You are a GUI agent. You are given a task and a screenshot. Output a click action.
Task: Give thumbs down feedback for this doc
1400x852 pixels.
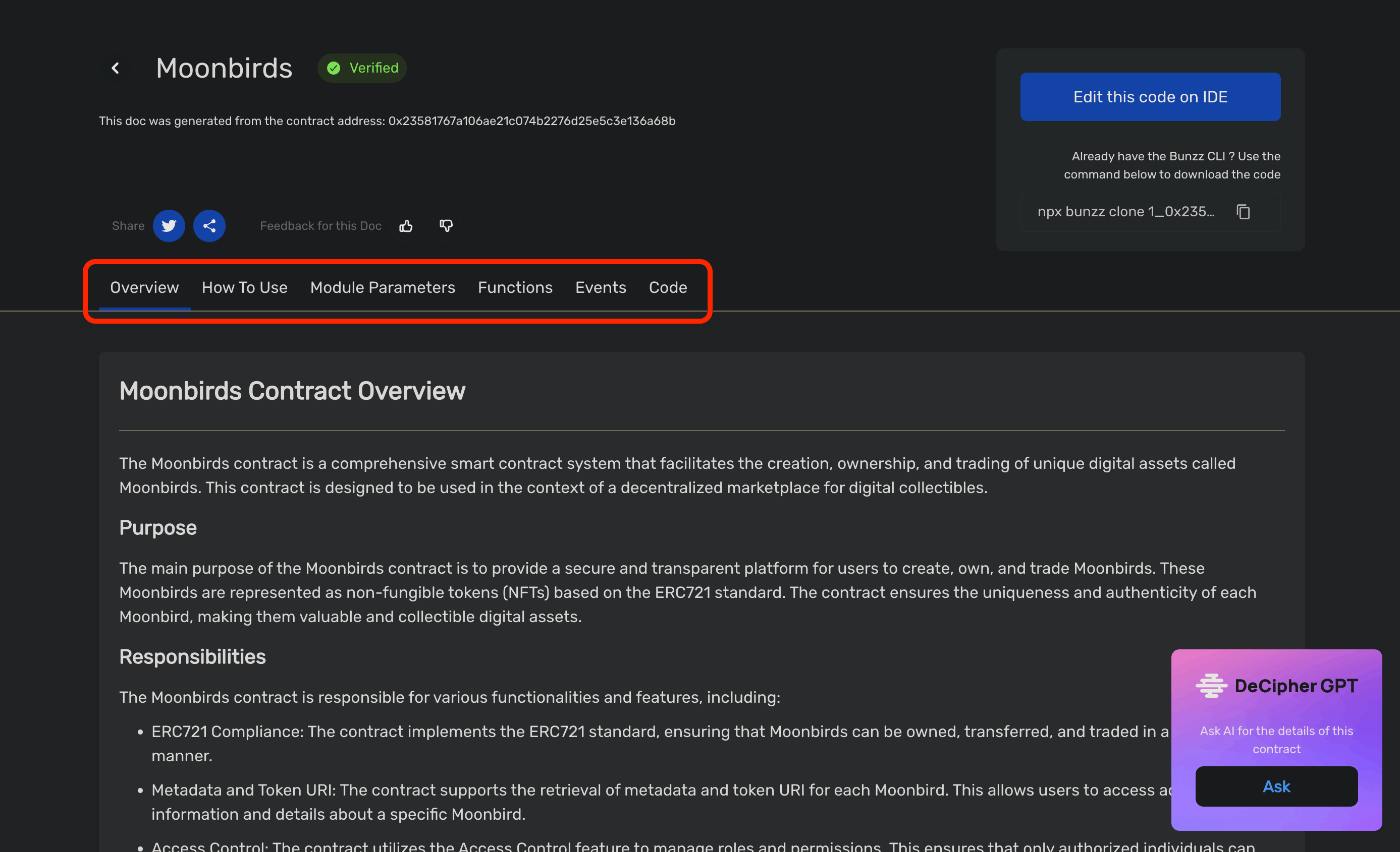click(446, 226)
